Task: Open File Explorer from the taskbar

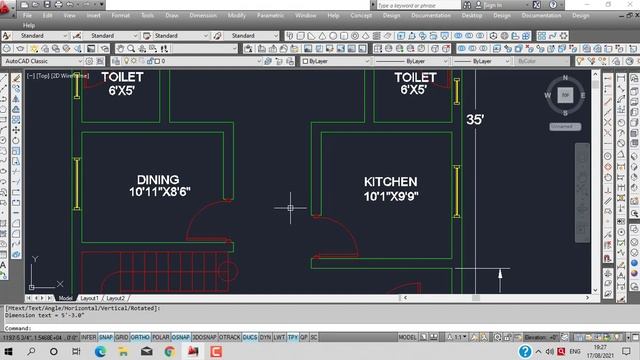Action: 123,351
